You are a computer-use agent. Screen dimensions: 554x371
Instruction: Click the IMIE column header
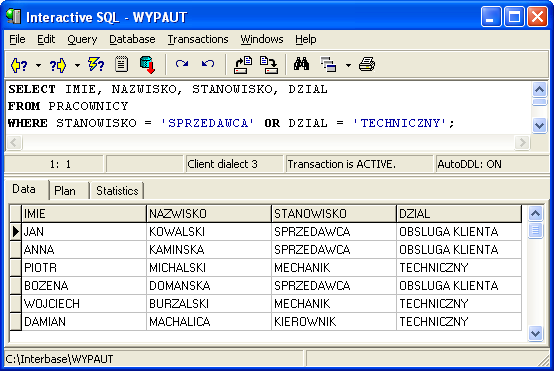(x=84, y=214)
